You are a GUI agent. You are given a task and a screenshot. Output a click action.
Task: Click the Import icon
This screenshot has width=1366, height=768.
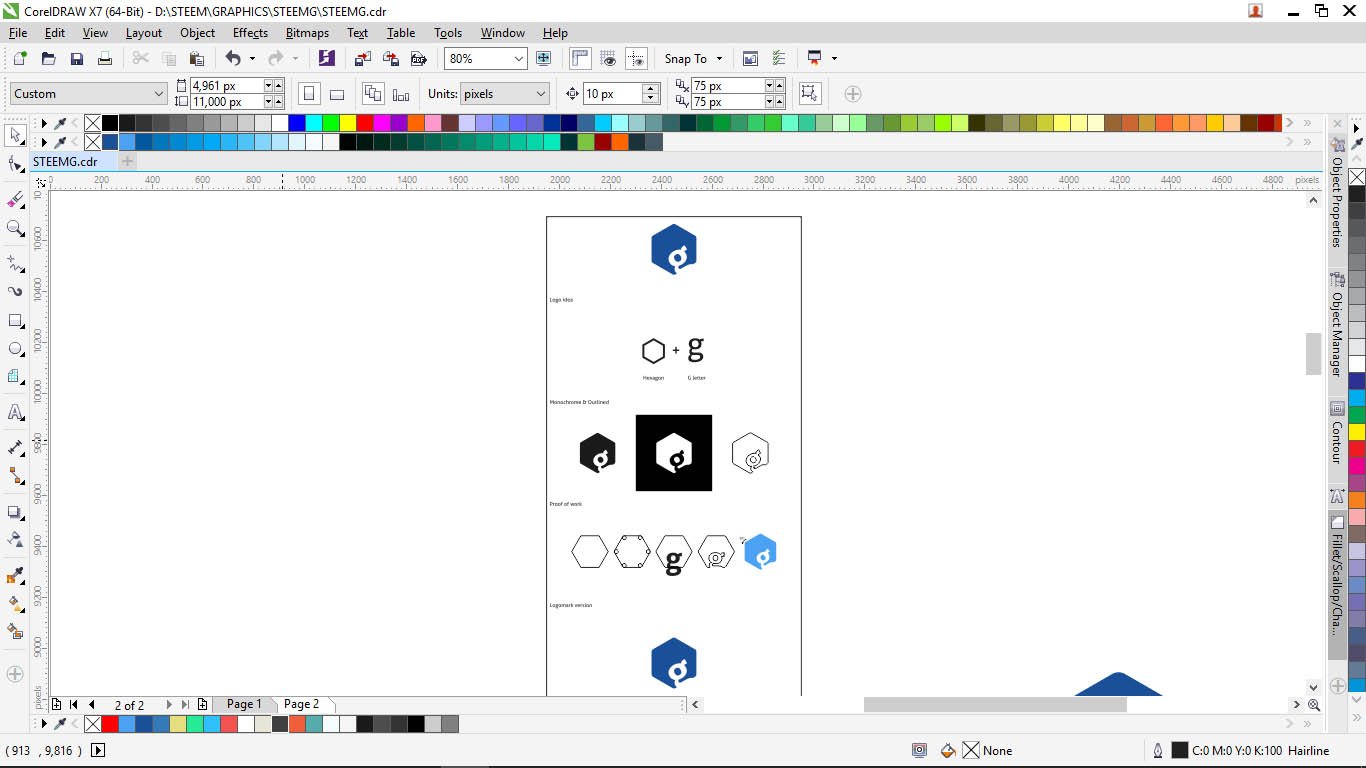363,59
